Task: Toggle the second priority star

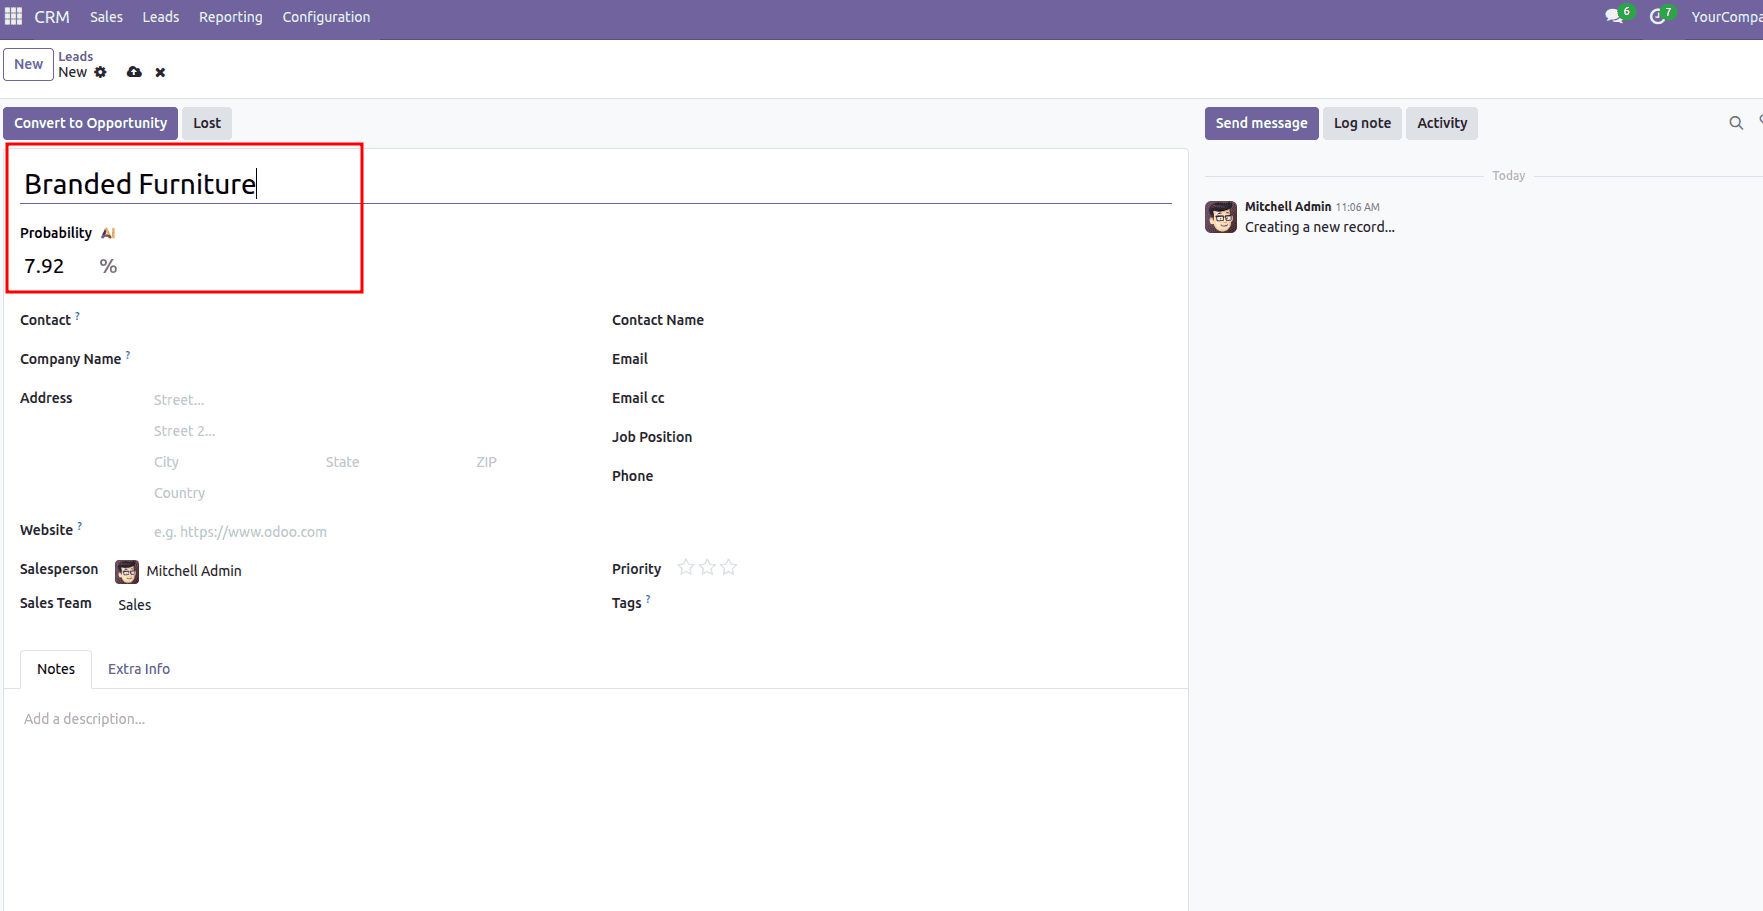Action: (707, 567)
